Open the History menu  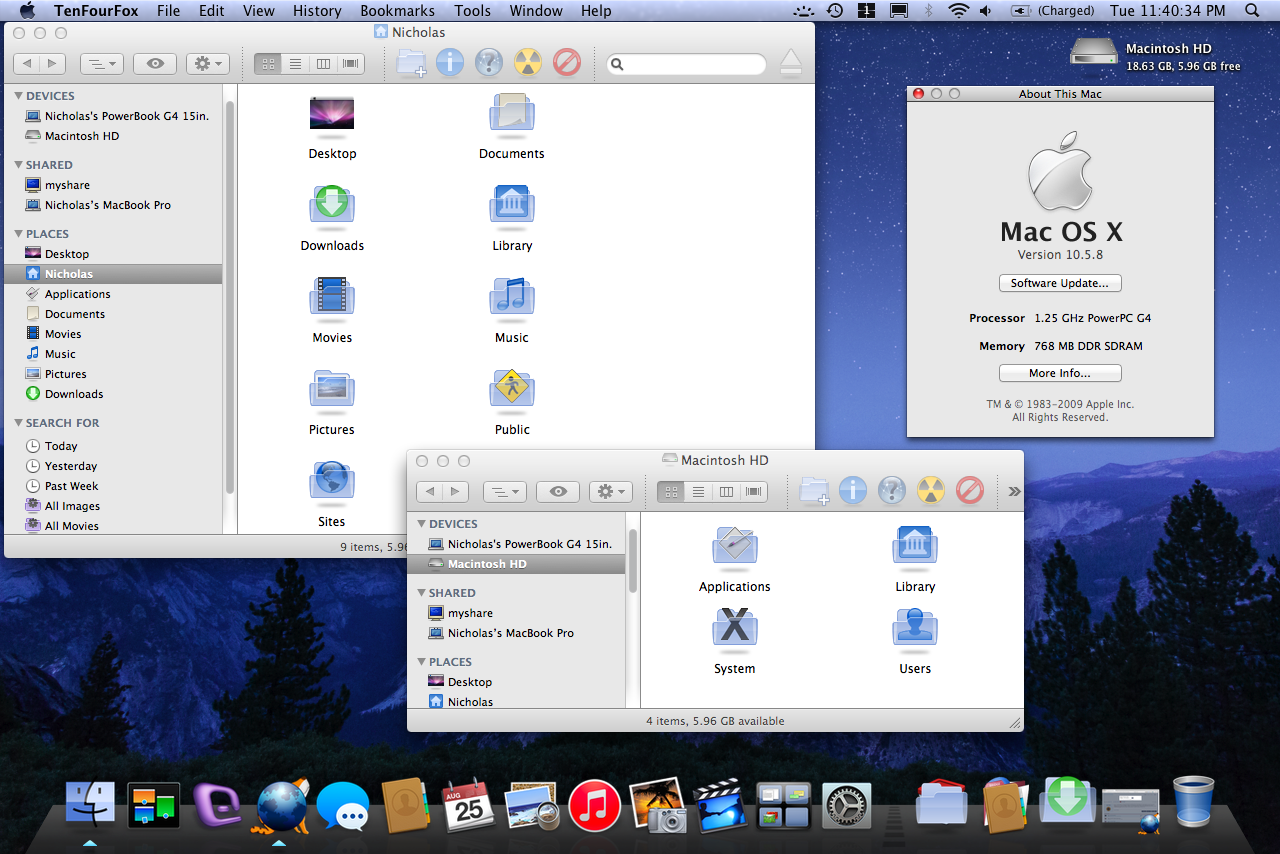tap(317, 11)
